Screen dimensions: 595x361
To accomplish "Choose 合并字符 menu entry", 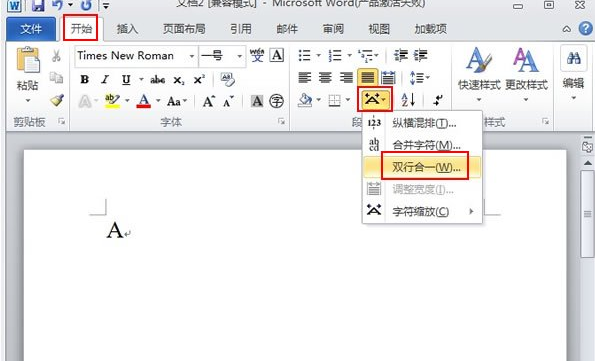I will [x=422, y=145].
